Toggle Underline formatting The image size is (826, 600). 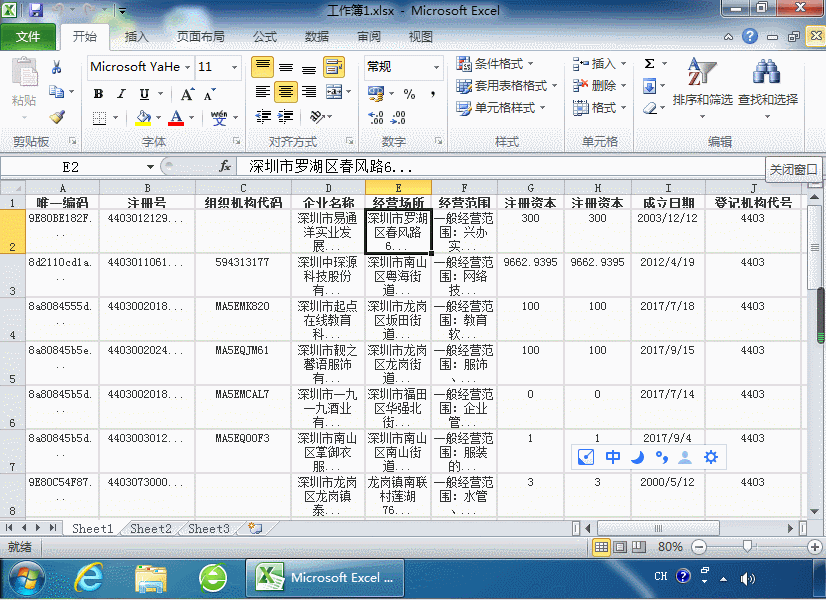(x=144, y=94)
